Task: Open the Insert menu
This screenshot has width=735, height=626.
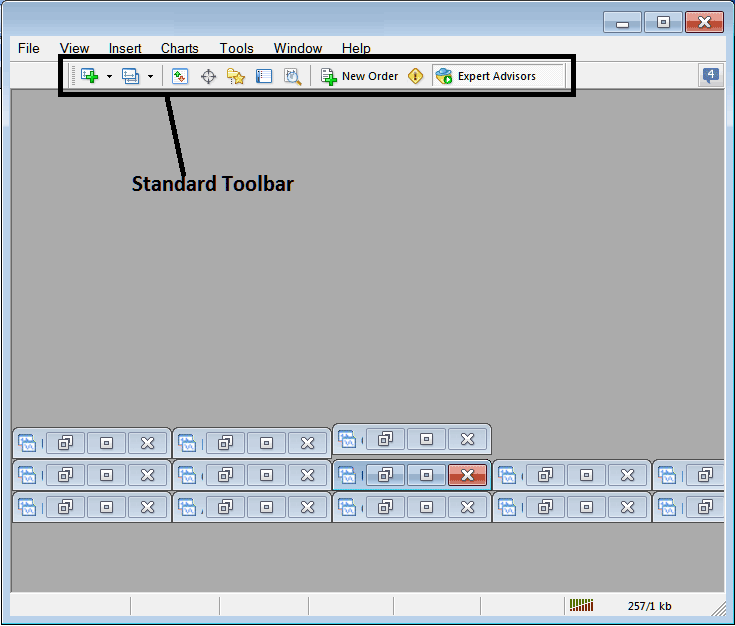Action: coord(125,48)
